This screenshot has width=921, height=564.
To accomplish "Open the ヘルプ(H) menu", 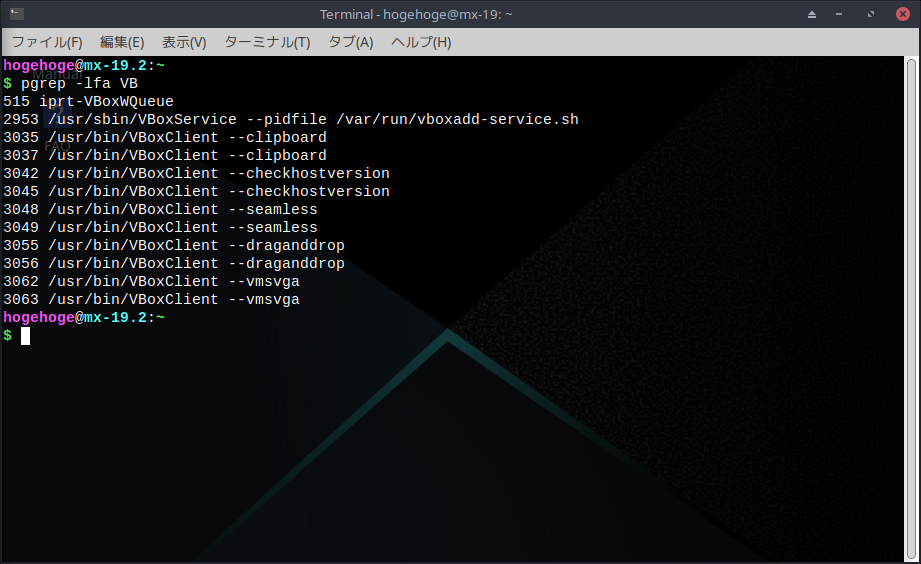I will (x=421, y=42).
